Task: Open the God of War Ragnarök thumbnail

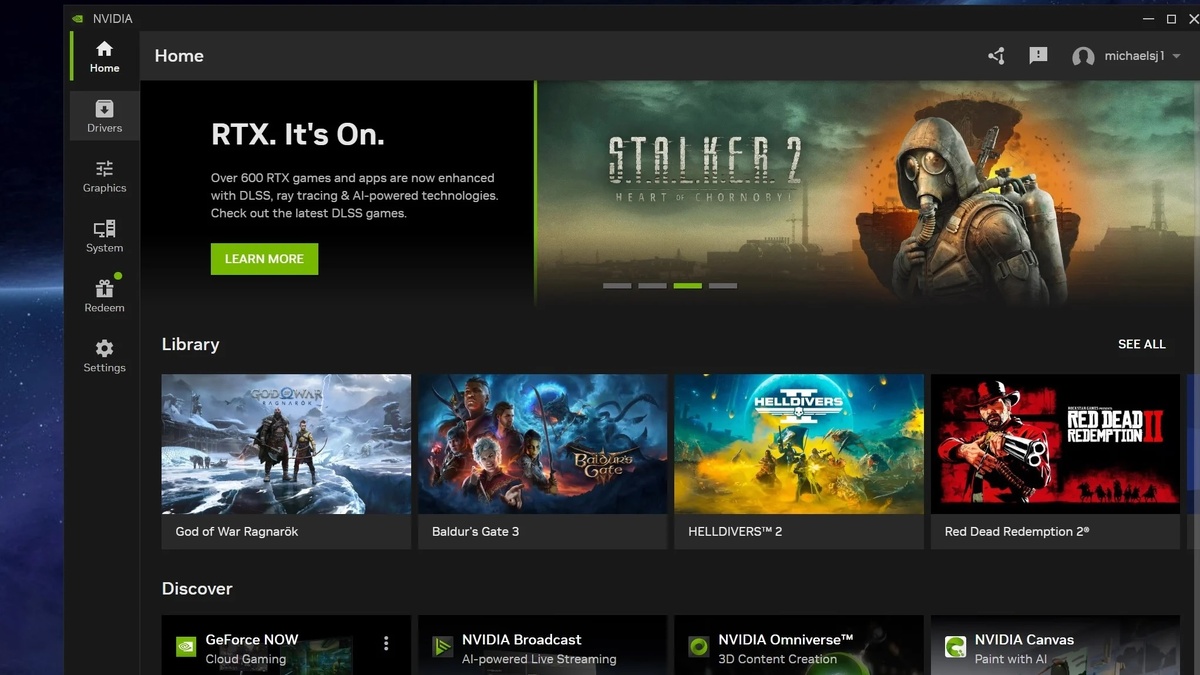Action: tap(286, 444)
